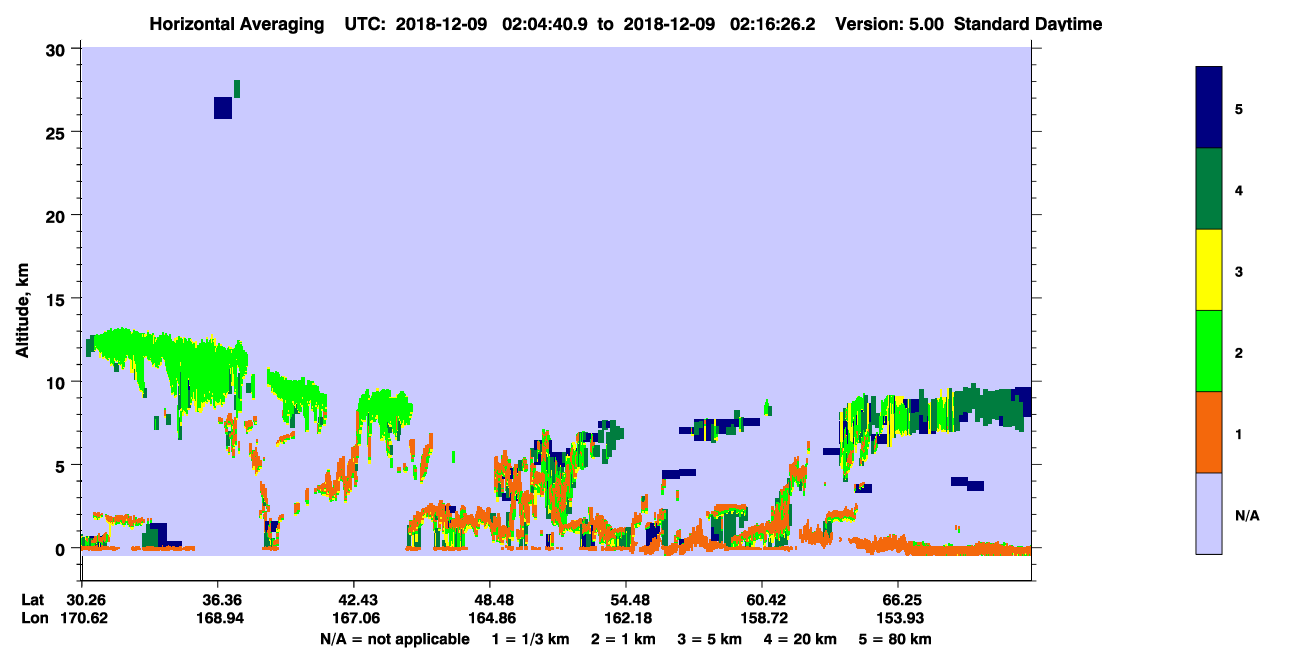Click longitude value 170.62
The height and width of the screenshot is (667, 1300).
pos(82,618)
